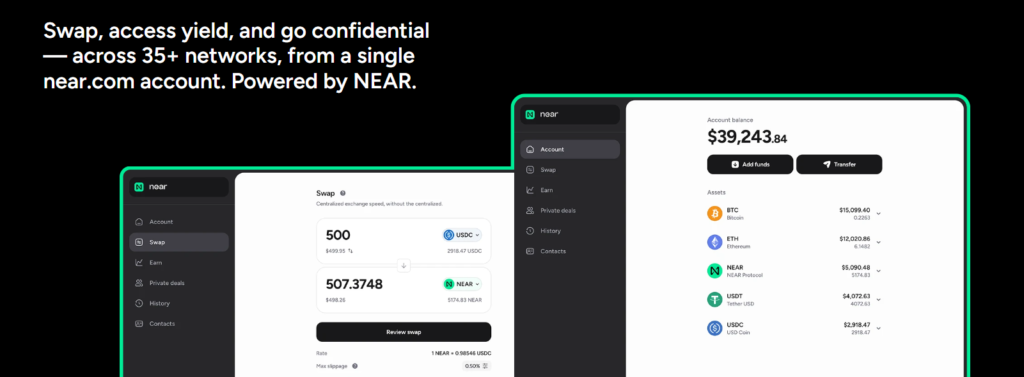Click the $5,090.48 NEAR value
The height and width of the screenshot is (377, 1024).
tap(856, 267)
